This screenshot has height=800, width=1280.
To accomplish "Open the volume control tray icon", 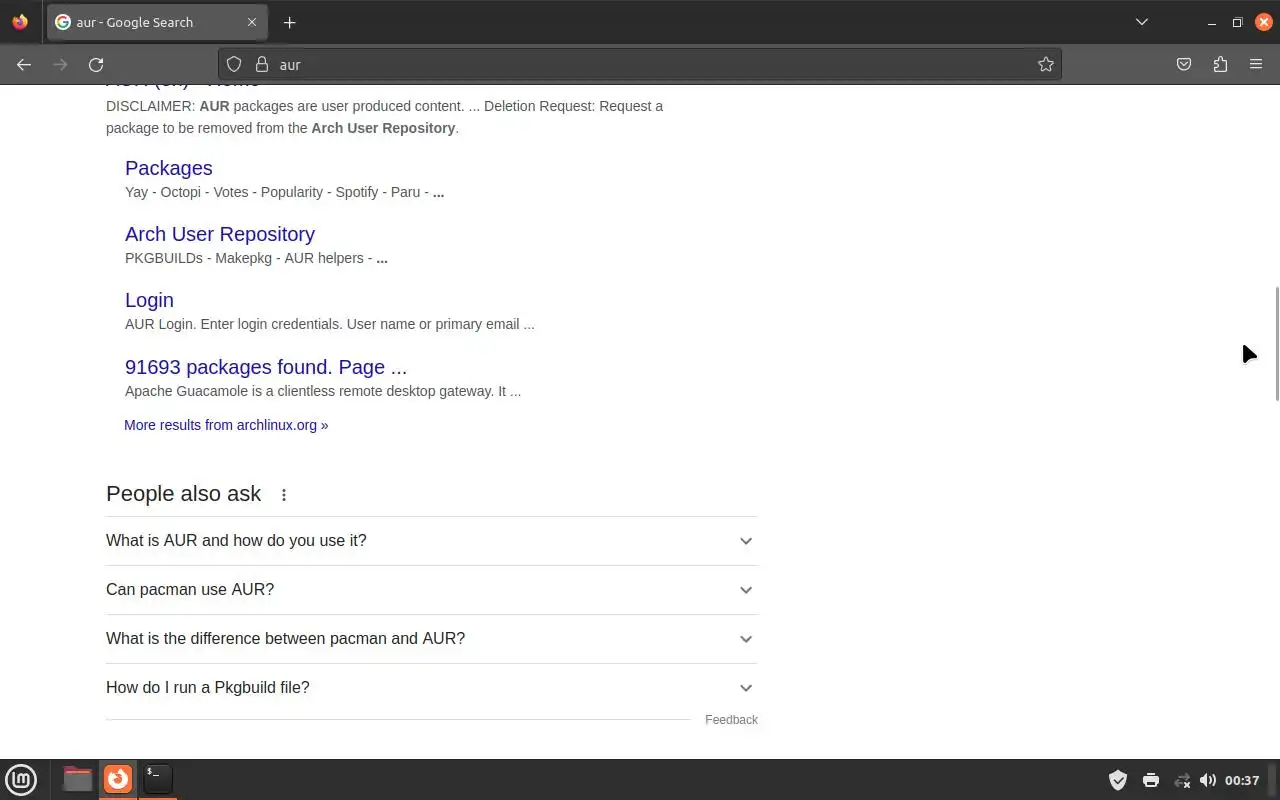I will coord(1208,780).
